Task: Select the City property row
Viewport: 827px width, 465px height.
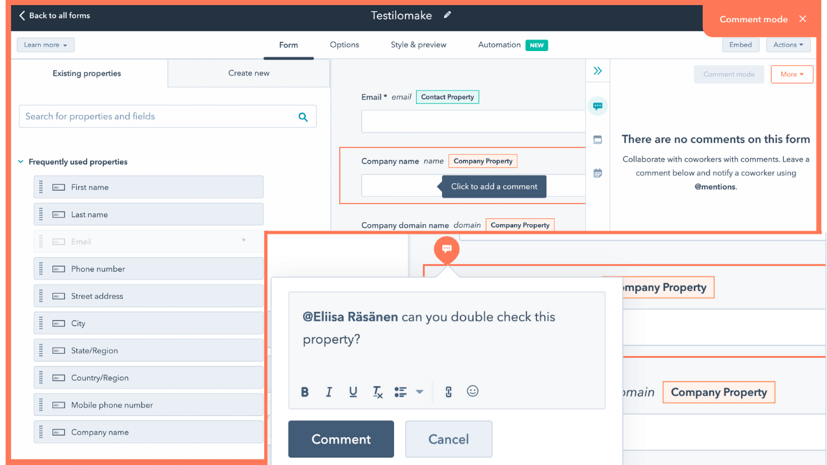Action: [x=149, y=323]
